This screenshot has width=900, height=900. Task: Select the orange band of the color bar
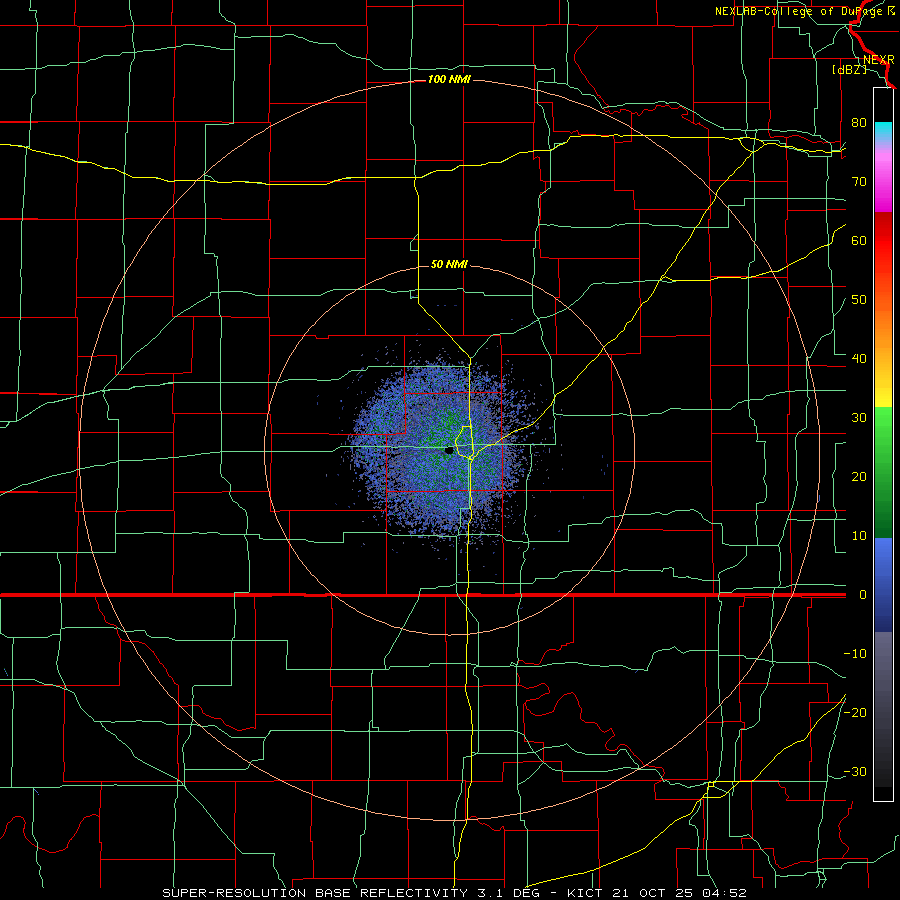tap(883, 321)
